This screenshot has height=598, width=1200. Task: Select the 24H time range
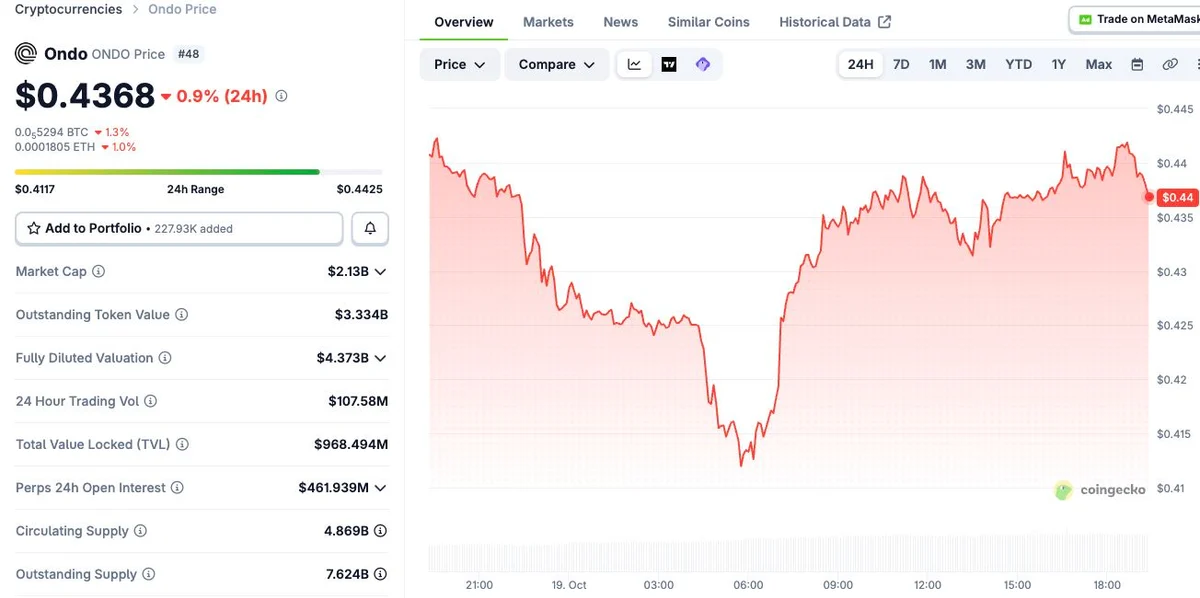point(860,64)
